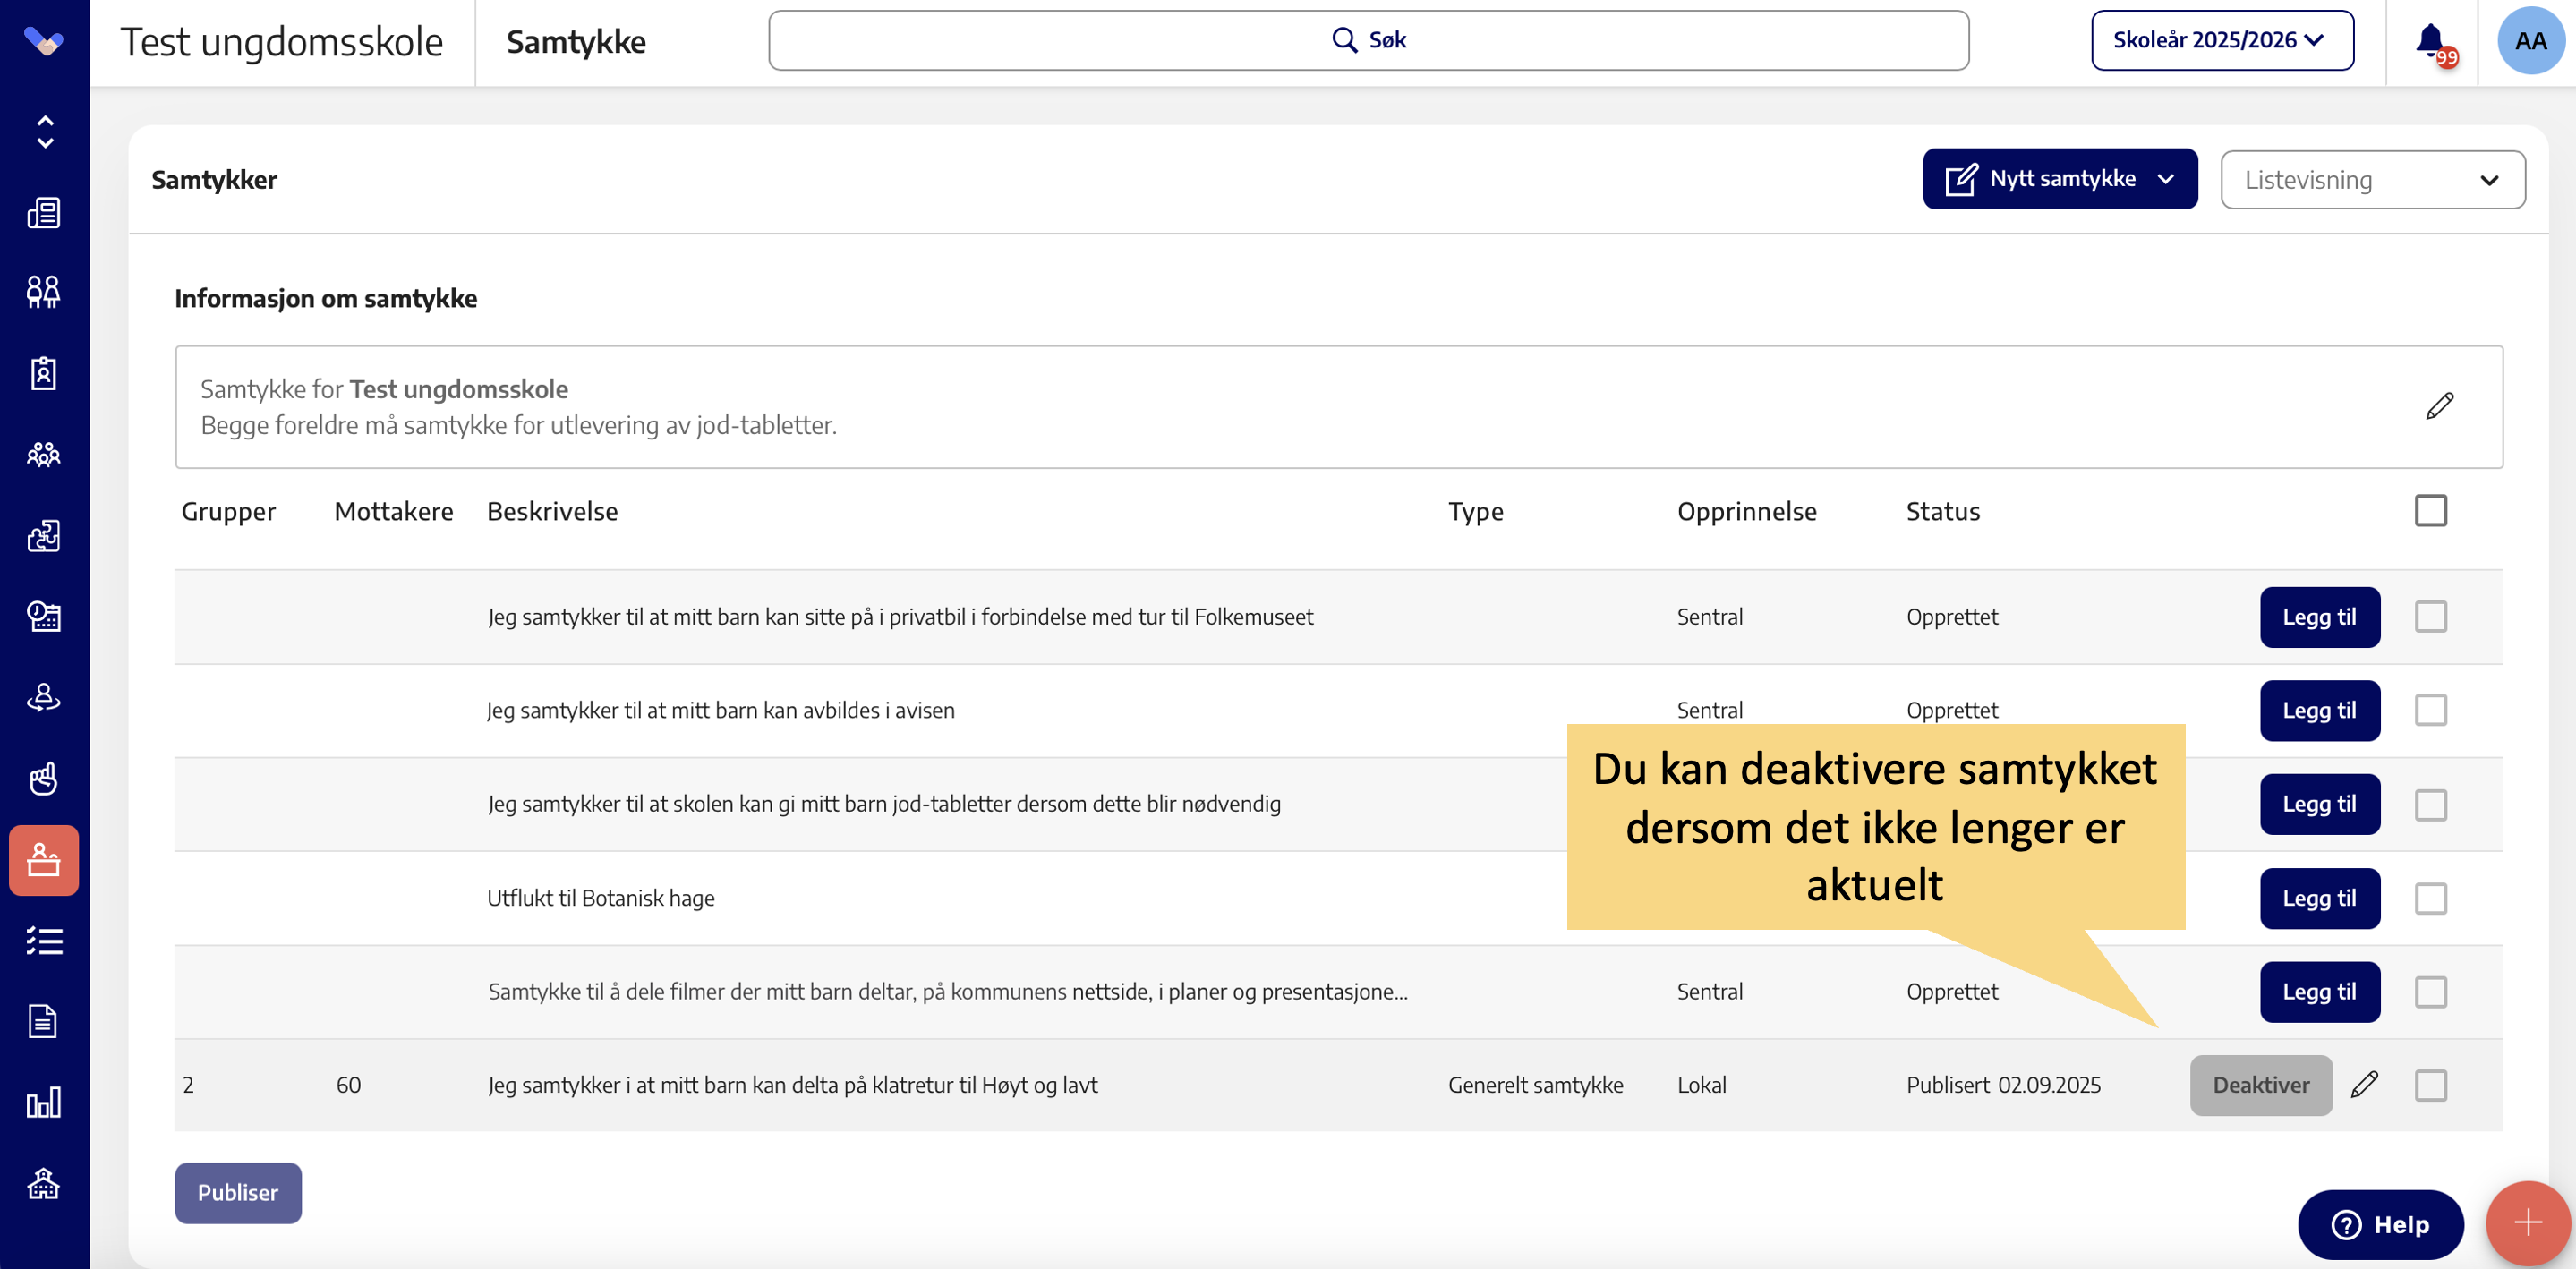
Task: Open the checklist icon in the sidebar
Action: (x=44, y=941)
